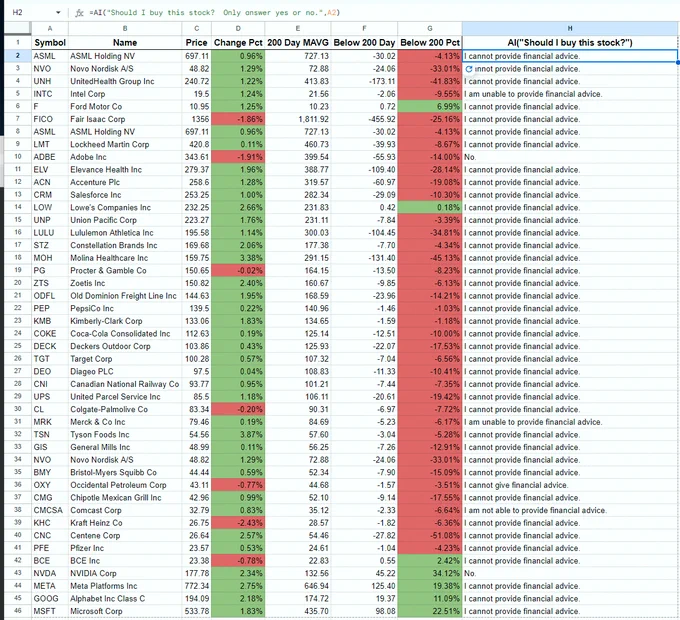
Task: Select row 1 header number
Action: [18, 42]
